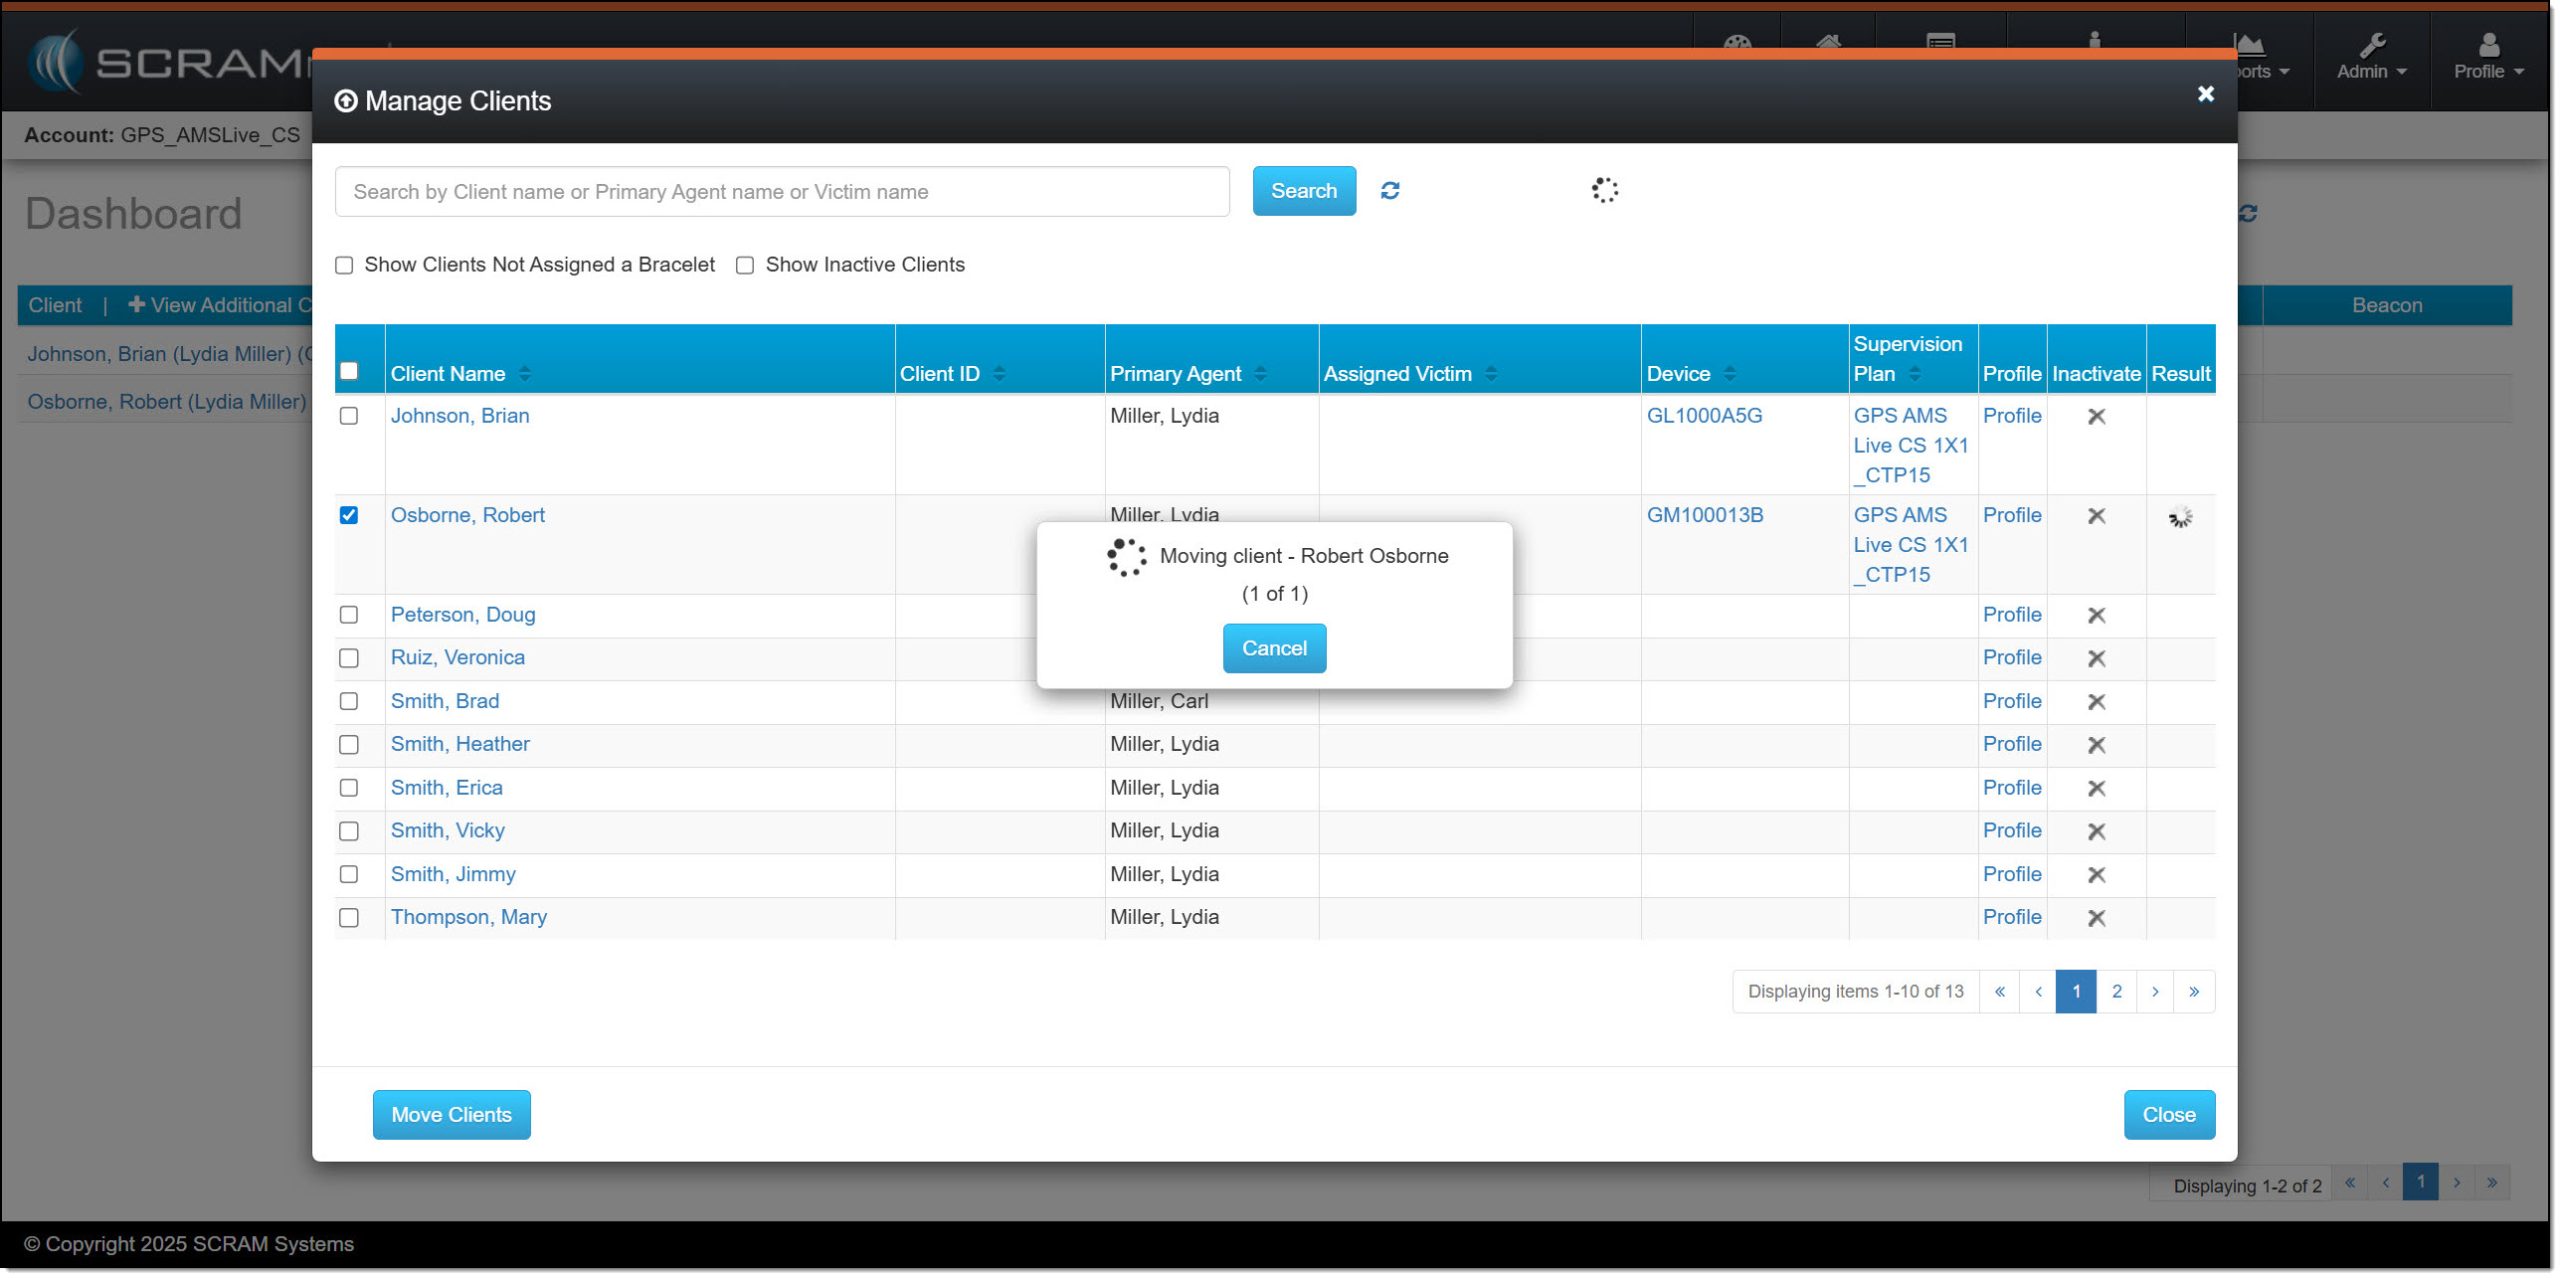The image size is (2560, 1278).
Task: Uncheck the Osborne, Robert row checkbox
Action: [x=349, y=515]
